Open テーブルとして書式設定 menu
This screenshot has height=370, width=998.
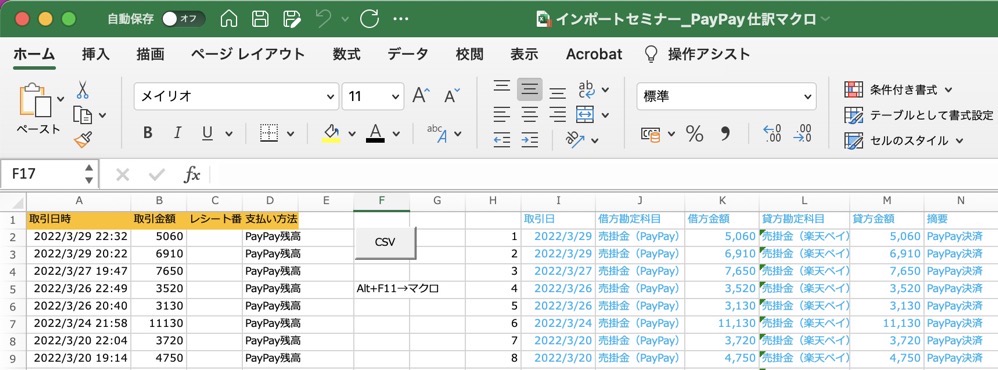click(x=918, y=115)
